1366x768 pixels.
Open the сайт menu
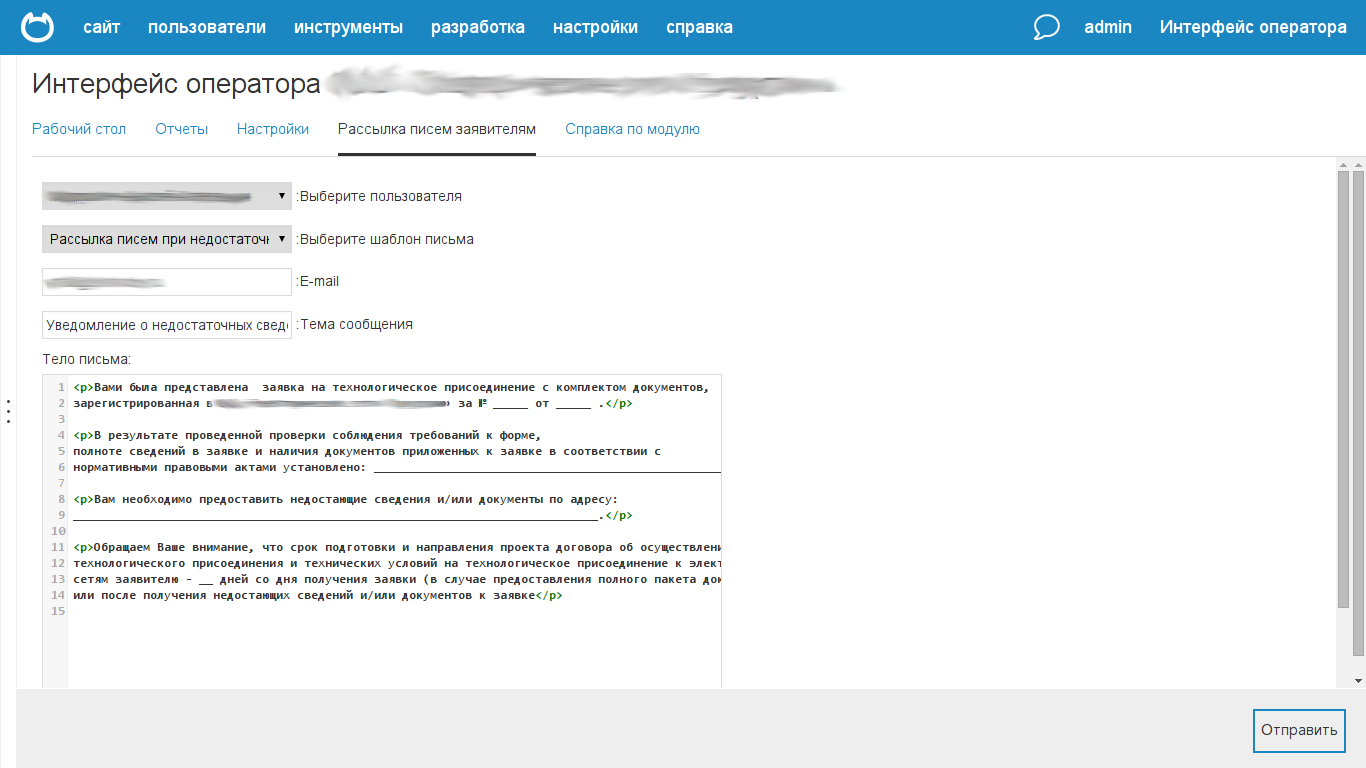coord(102,27)
